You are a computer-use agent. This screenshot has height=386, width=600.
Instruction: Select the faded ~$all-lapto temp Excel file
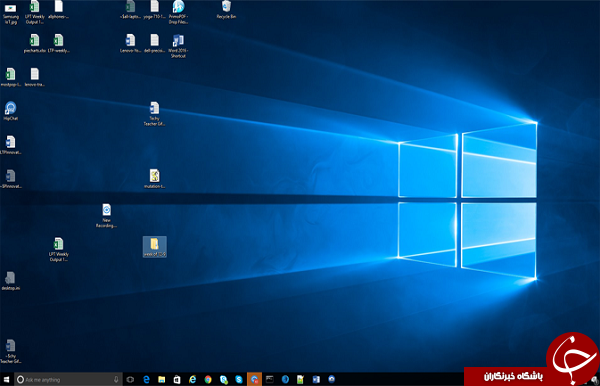[x=130, y=10]
